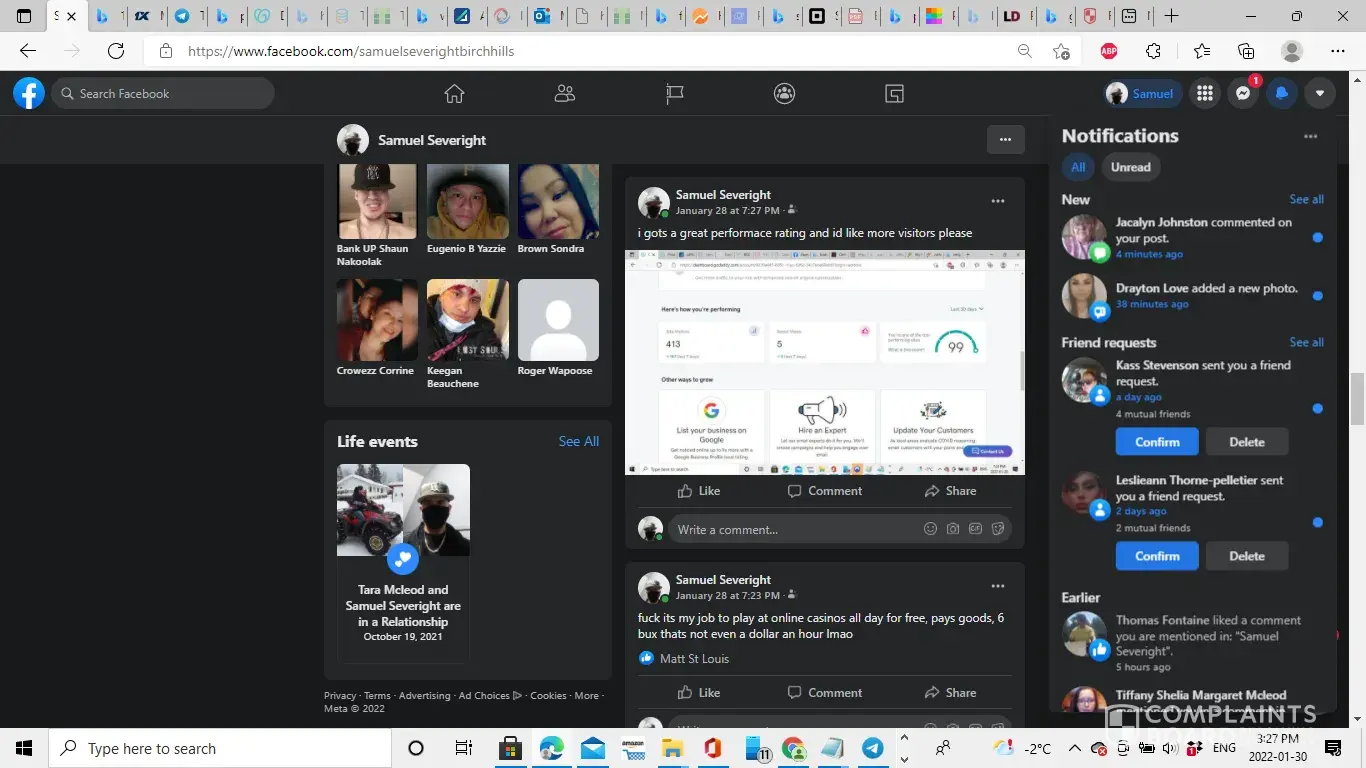
Task: Open the Groups icon in top navigation
Action: click(x=784, y=94)
